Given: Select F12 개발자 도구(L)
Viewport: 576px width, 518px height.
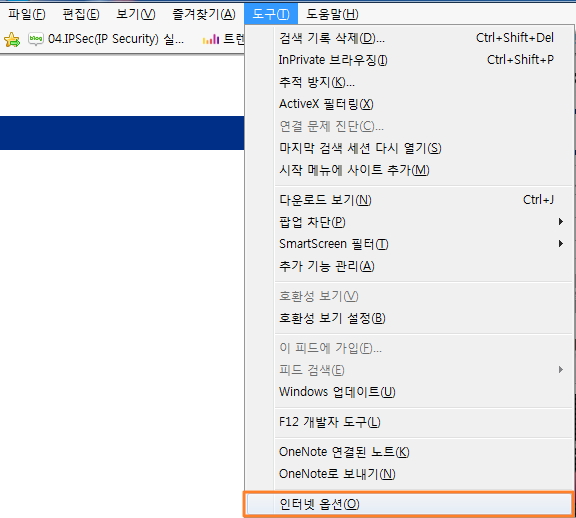Looking at the screenshot, I should [408, 422].
